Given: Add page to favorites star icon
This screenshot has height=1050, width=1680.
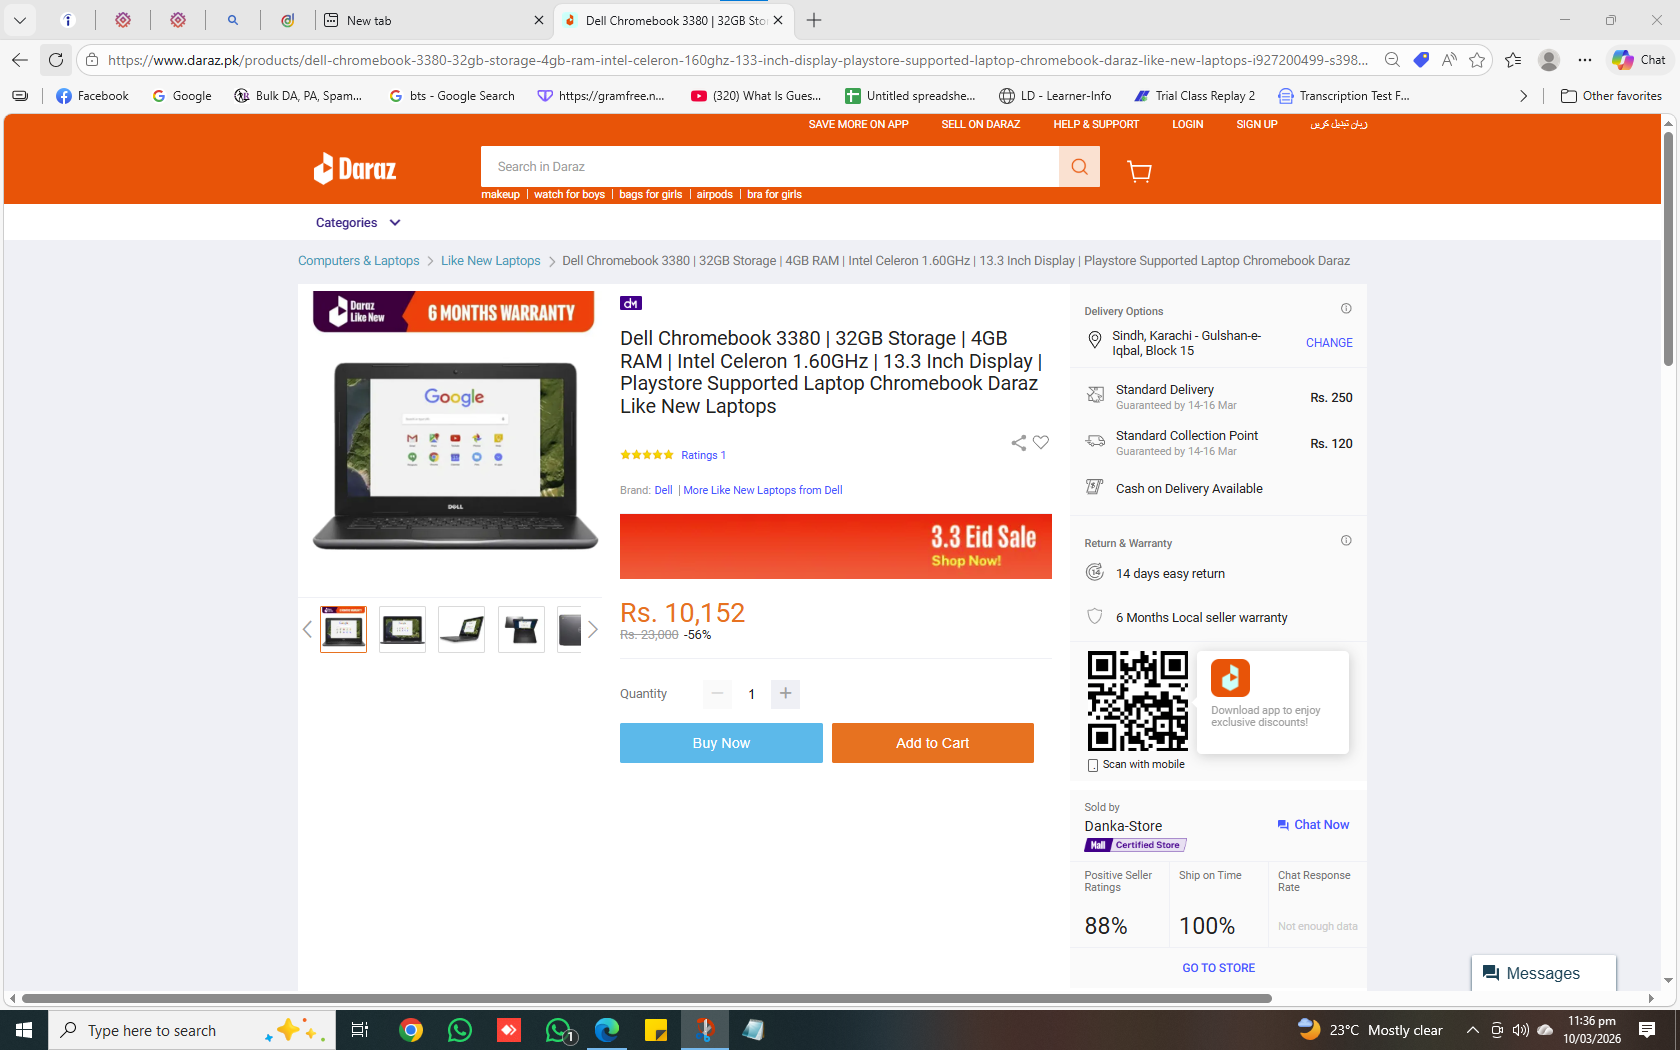Looking at the screenshot, I should pyautogui.click(x=1477, y=60).
